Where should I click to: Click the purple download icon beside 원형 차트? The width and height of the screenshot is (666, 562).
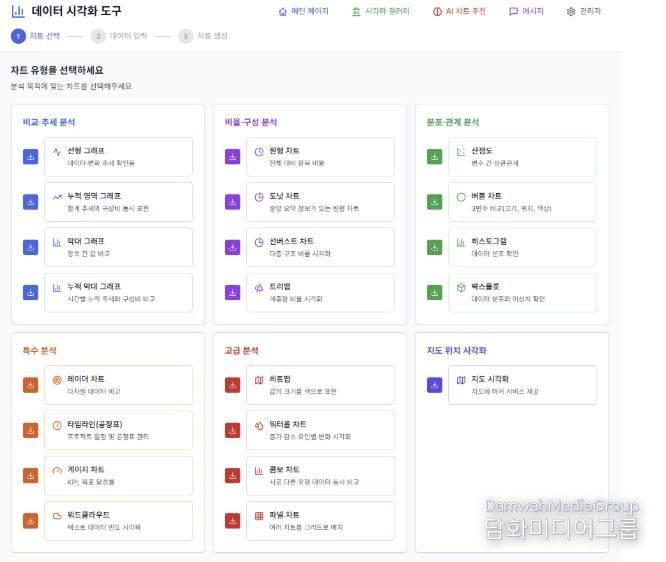(x=232, y=157)
